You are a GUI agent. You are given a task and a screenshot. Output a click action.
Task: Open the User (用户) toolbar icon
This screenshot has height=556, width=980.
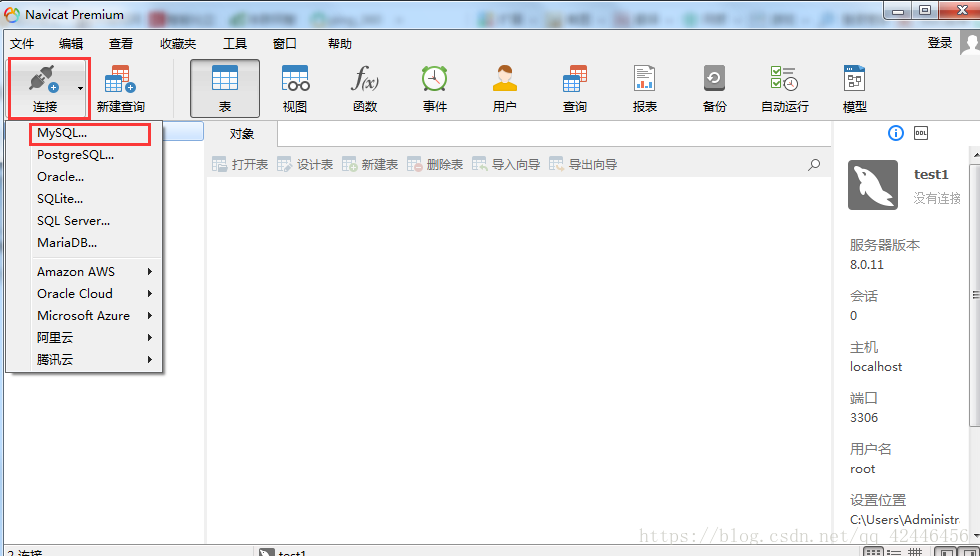[504, 79]
